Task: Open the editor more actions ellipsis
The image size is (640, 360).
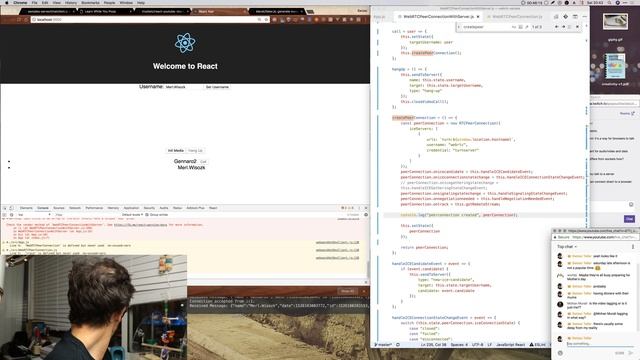Action: 584,17
